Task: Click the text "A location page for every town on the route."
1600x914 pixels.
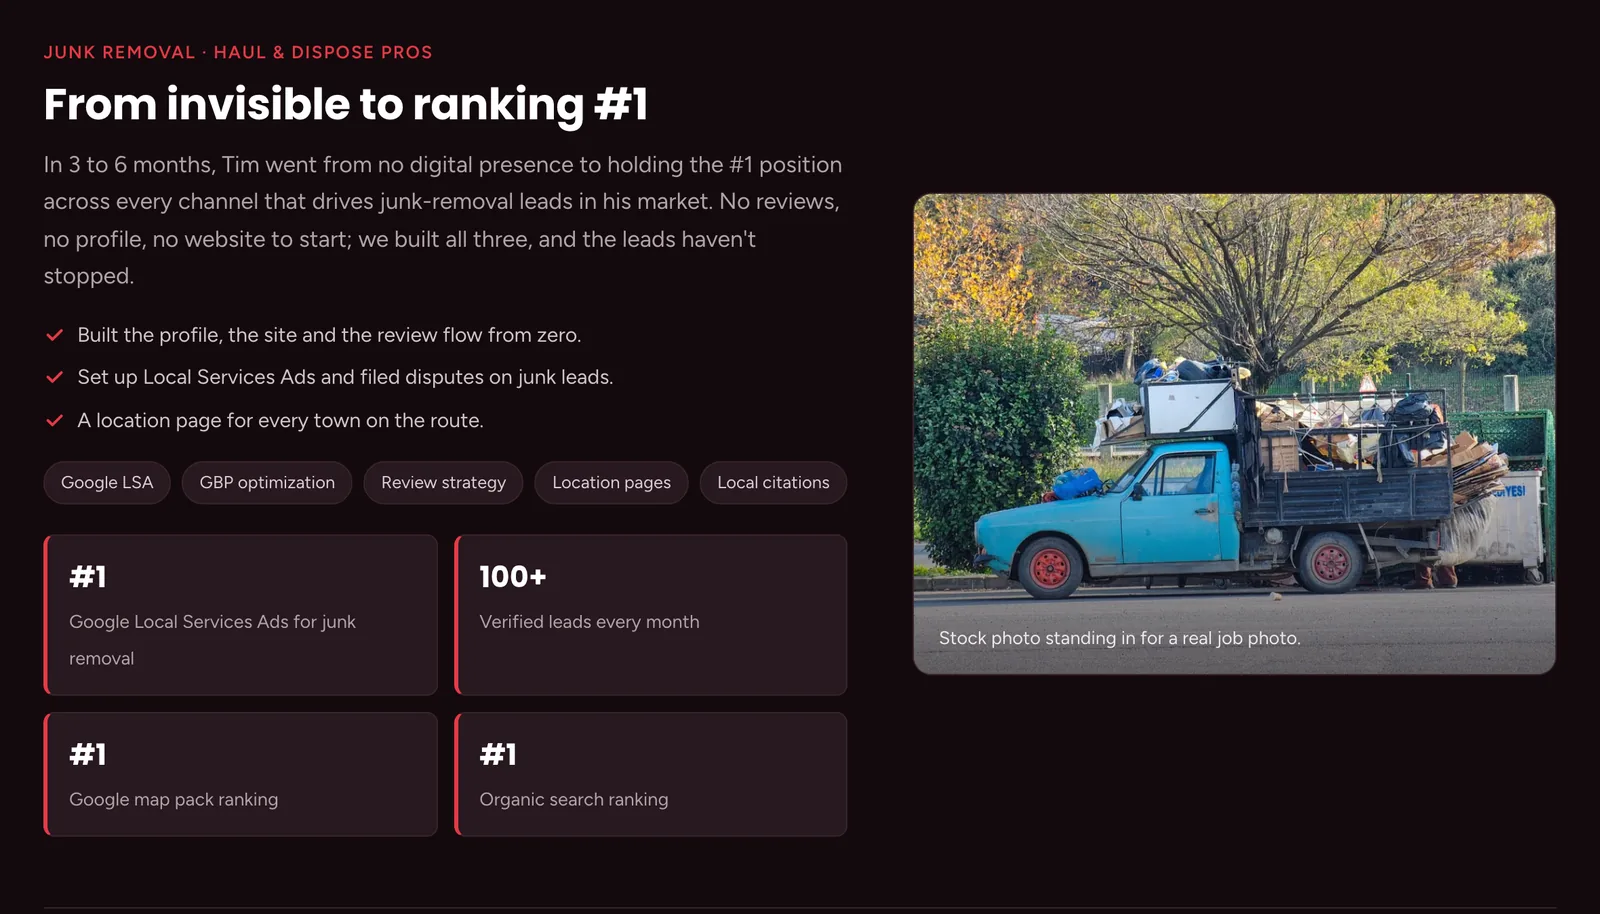Action: point(280,420)
